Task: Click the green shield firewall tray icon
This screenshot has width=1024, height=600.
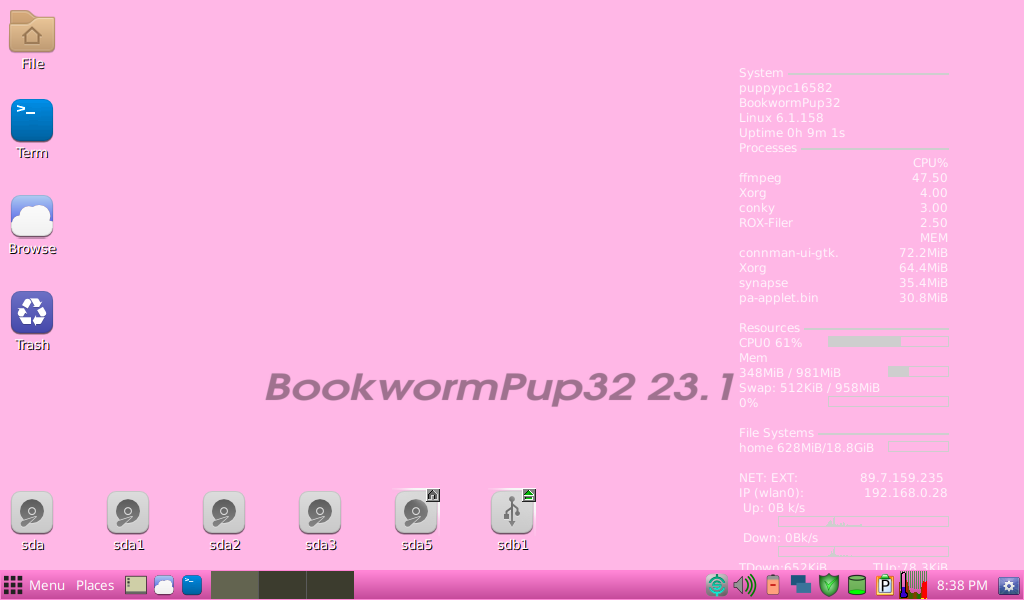Action: (829, 585)
